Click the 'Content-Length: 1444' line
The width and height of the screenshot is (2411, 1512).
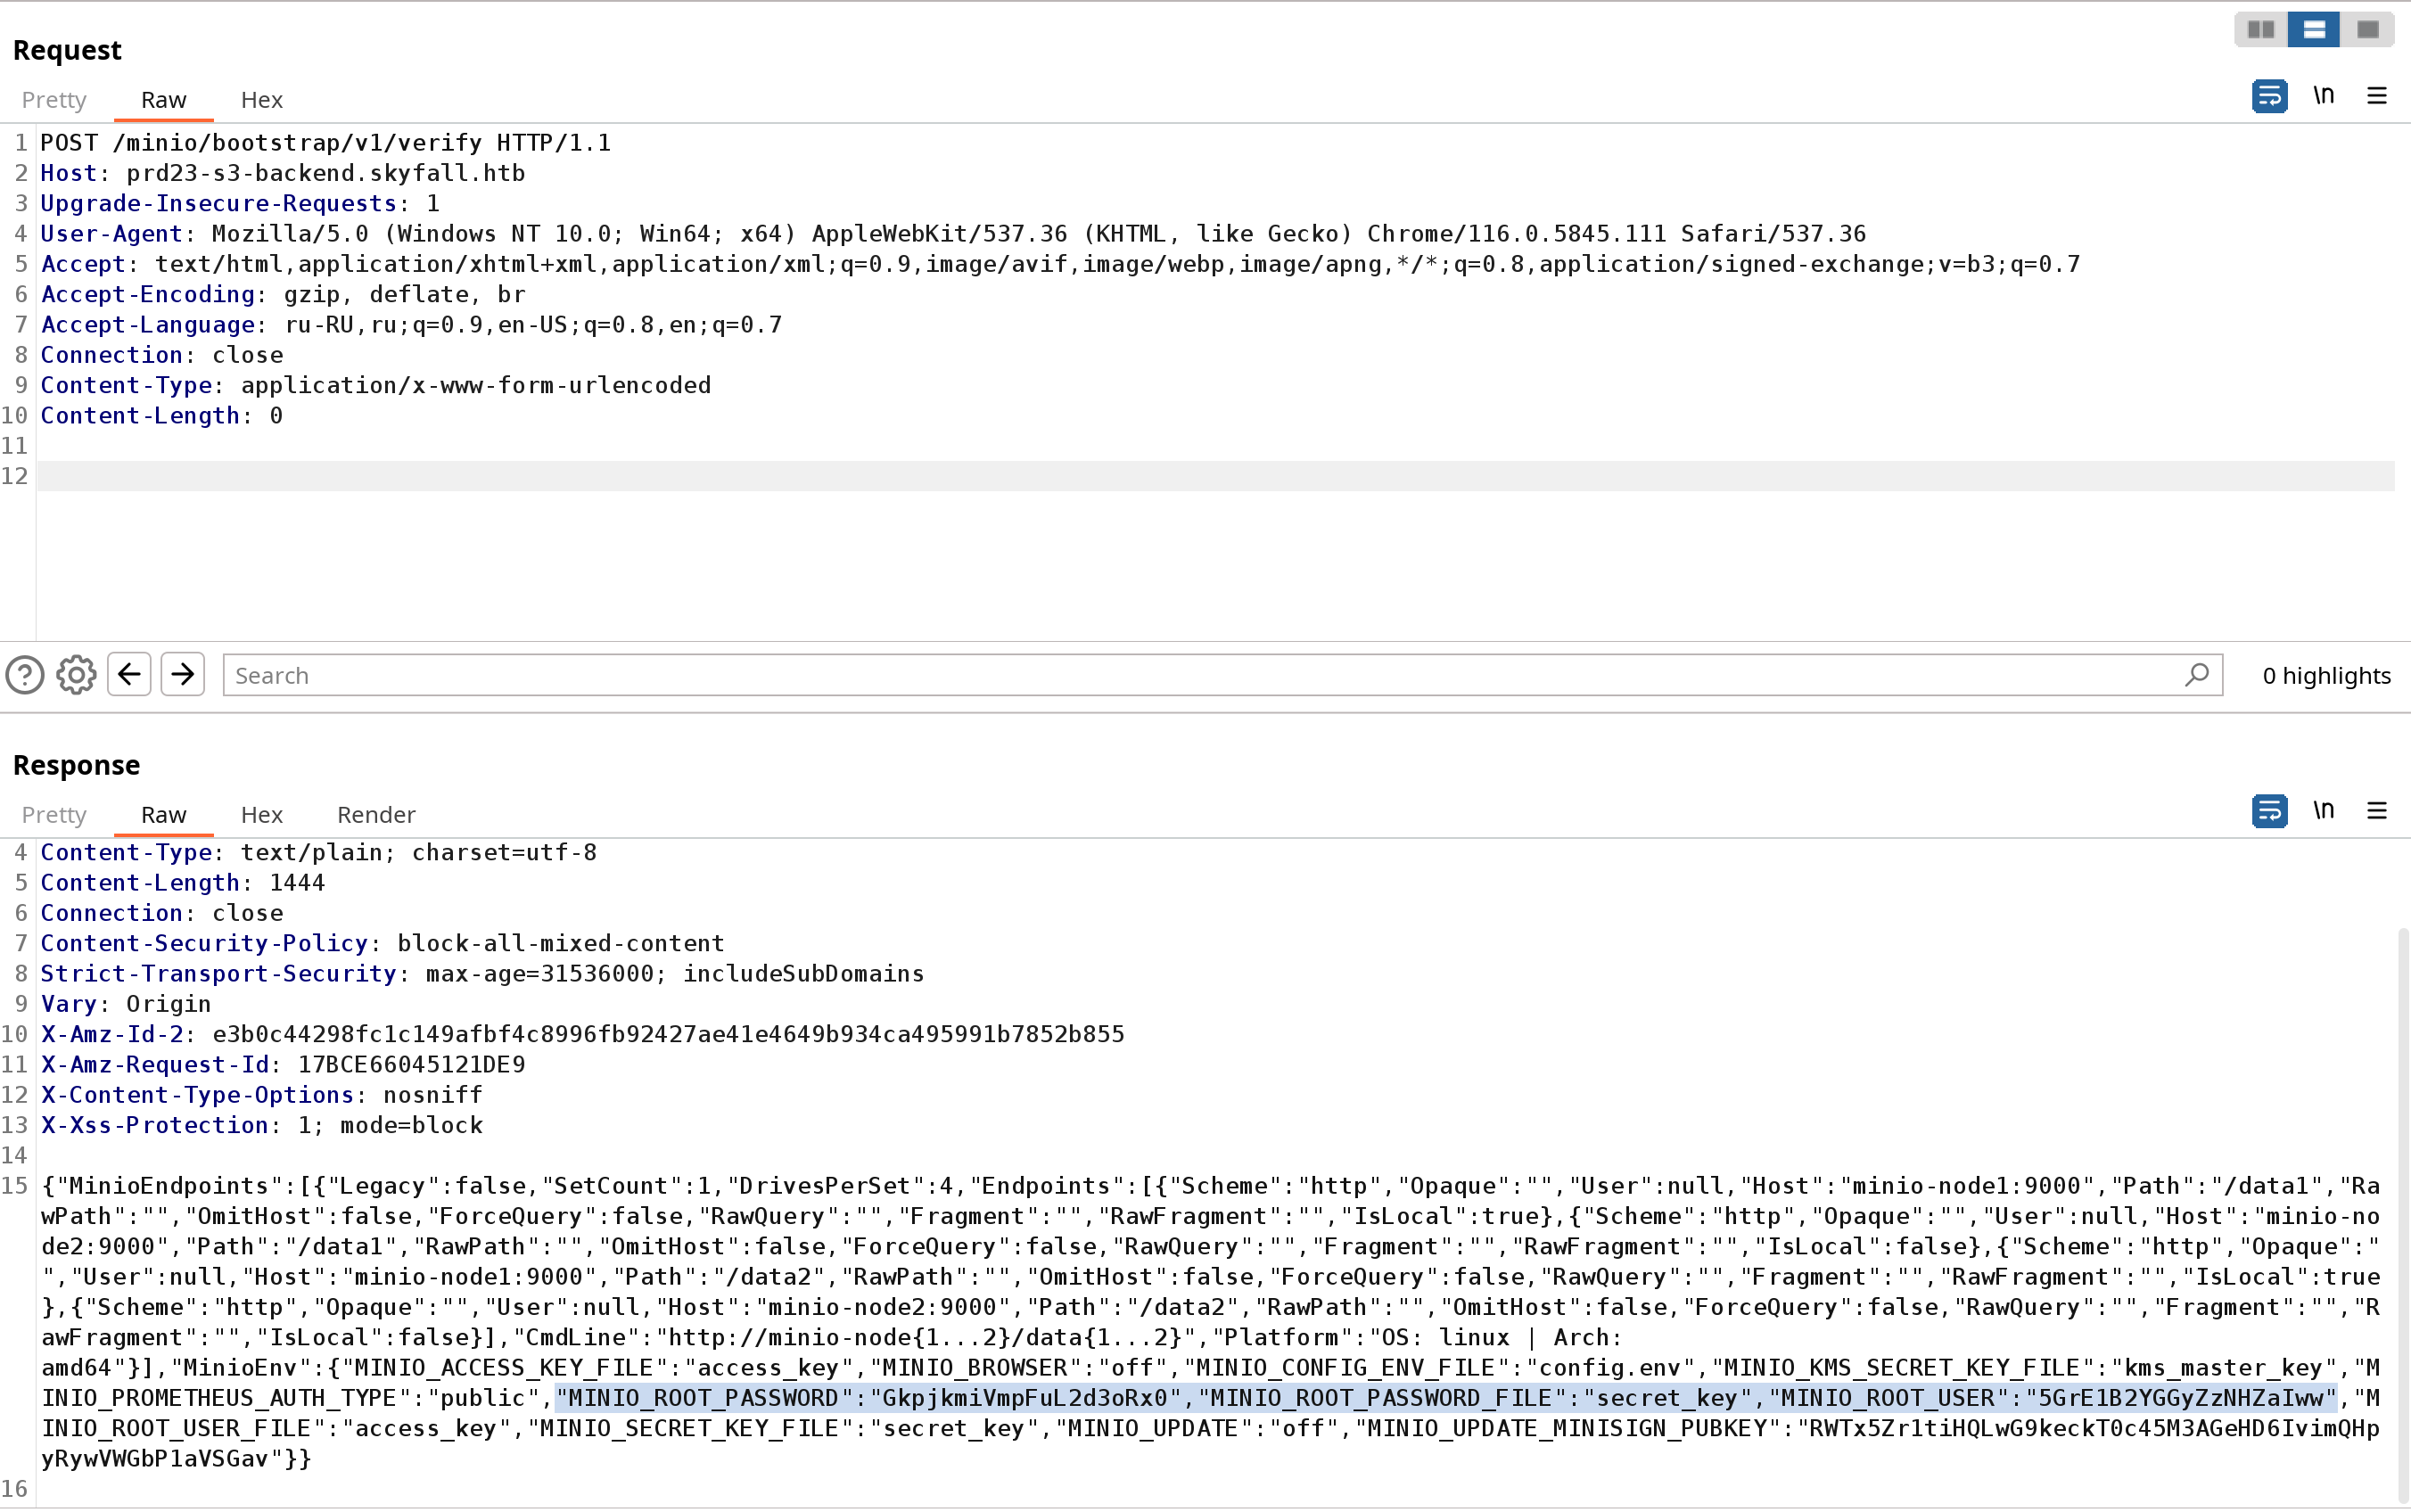[x=183, y=883]
